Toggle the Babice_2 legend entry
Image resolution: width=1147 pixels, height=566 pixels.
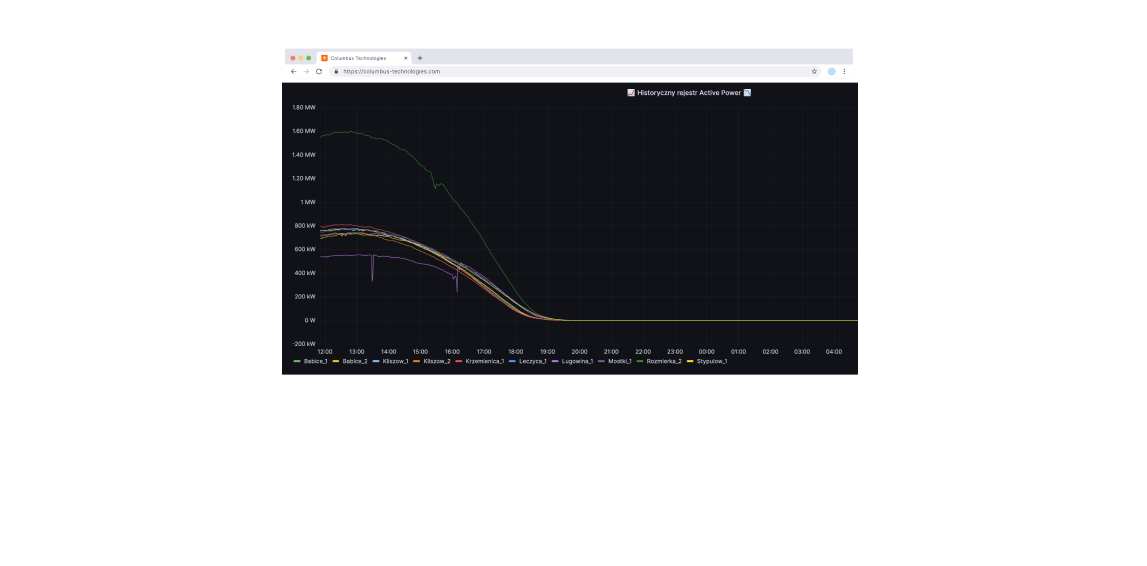pyautogui.click(x=354, y=361)
